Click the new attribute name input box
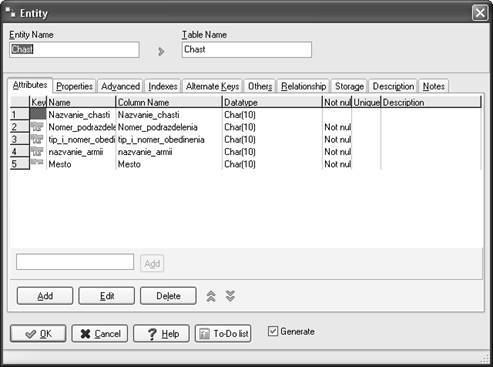The width and height of the screenshot is (493, 367). click(x=75, y=262)
